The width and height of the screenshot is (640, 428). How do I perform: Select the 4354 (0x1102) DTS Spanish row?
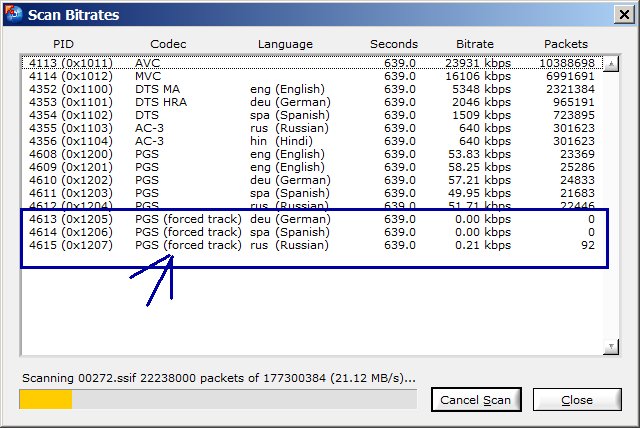pyautogui.click(x=312, y=115)
